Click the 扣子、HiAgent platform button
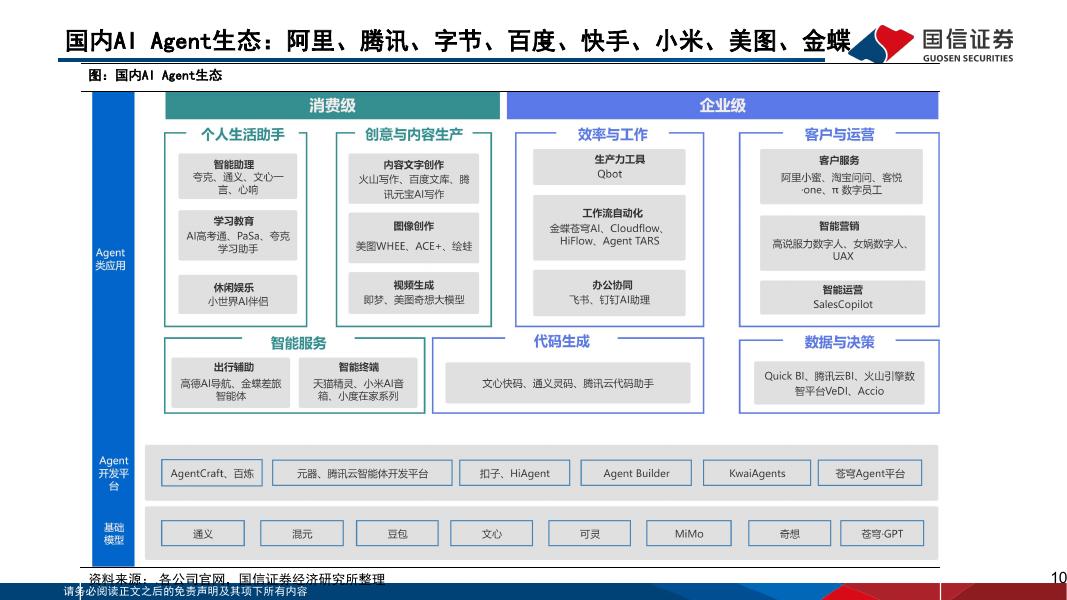 tap(514, 472)
